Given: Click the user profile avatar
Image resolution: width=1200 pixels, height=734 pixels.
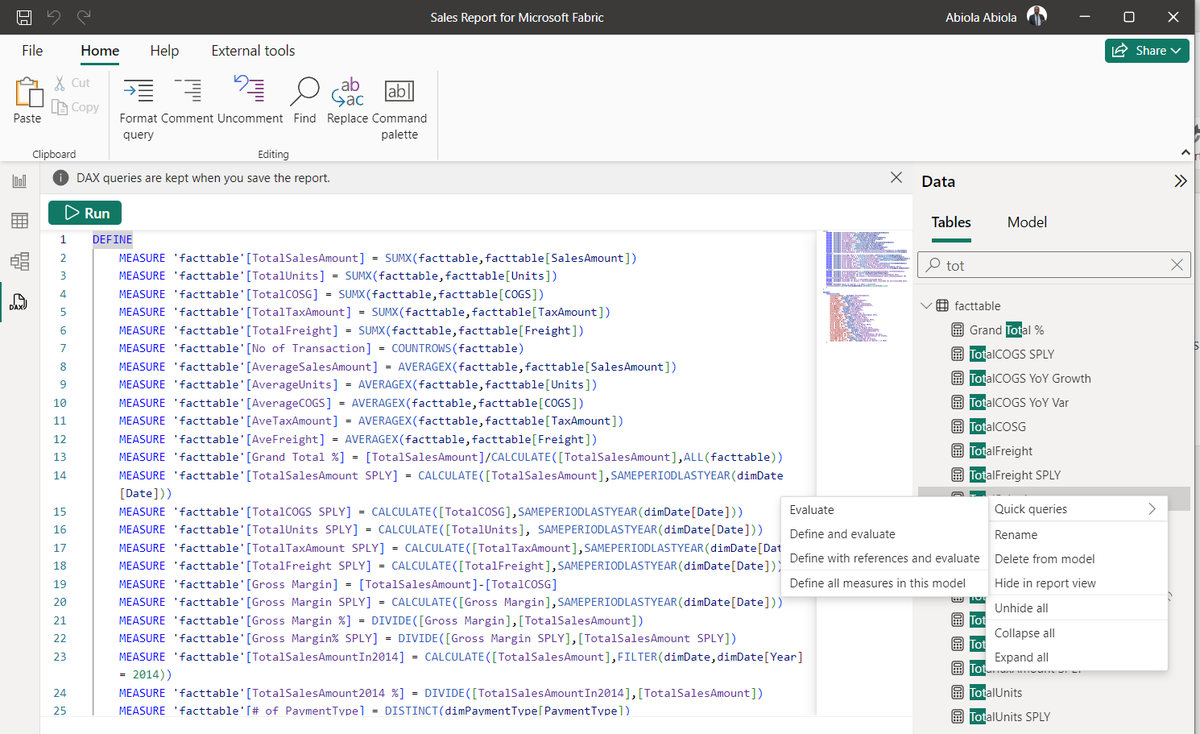Looking at the screenshot, I should click(x=1037, y=17).
